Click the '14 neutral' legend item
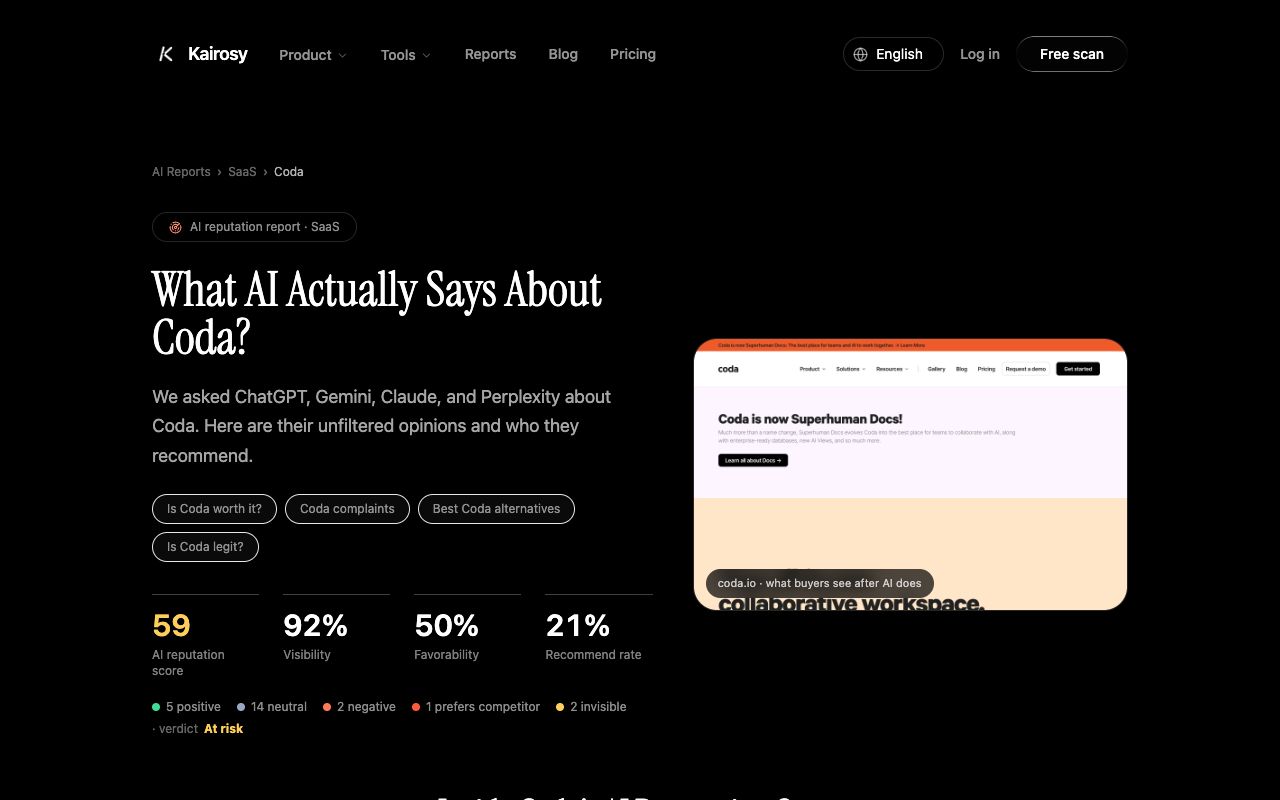The height and width of the screenshot is (800, 1280). click(x=272, y=707)
